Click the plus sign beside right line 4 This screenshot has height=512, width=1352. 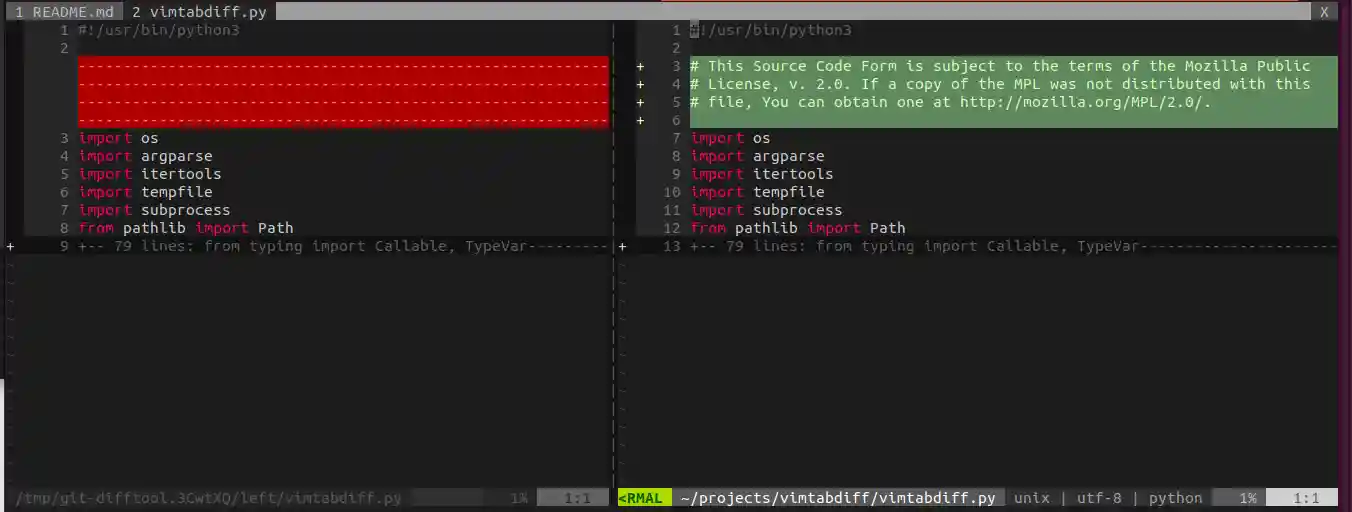[640, 84]
